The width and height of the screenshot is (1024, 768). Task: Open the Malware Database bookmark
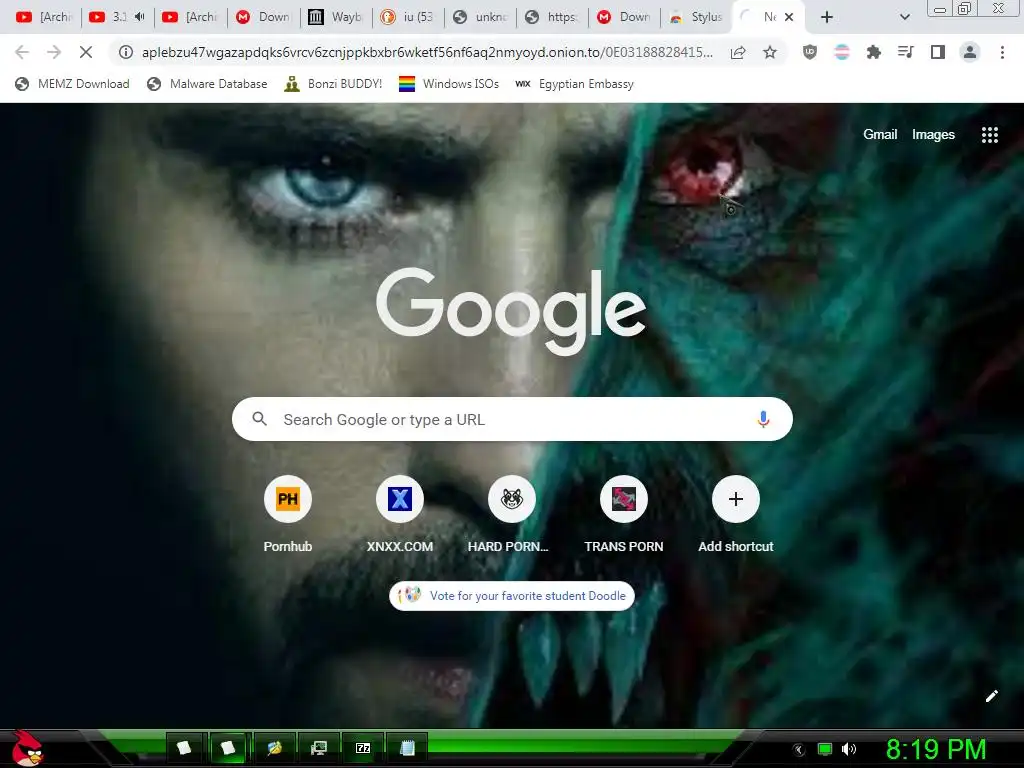tap(207, 84)
